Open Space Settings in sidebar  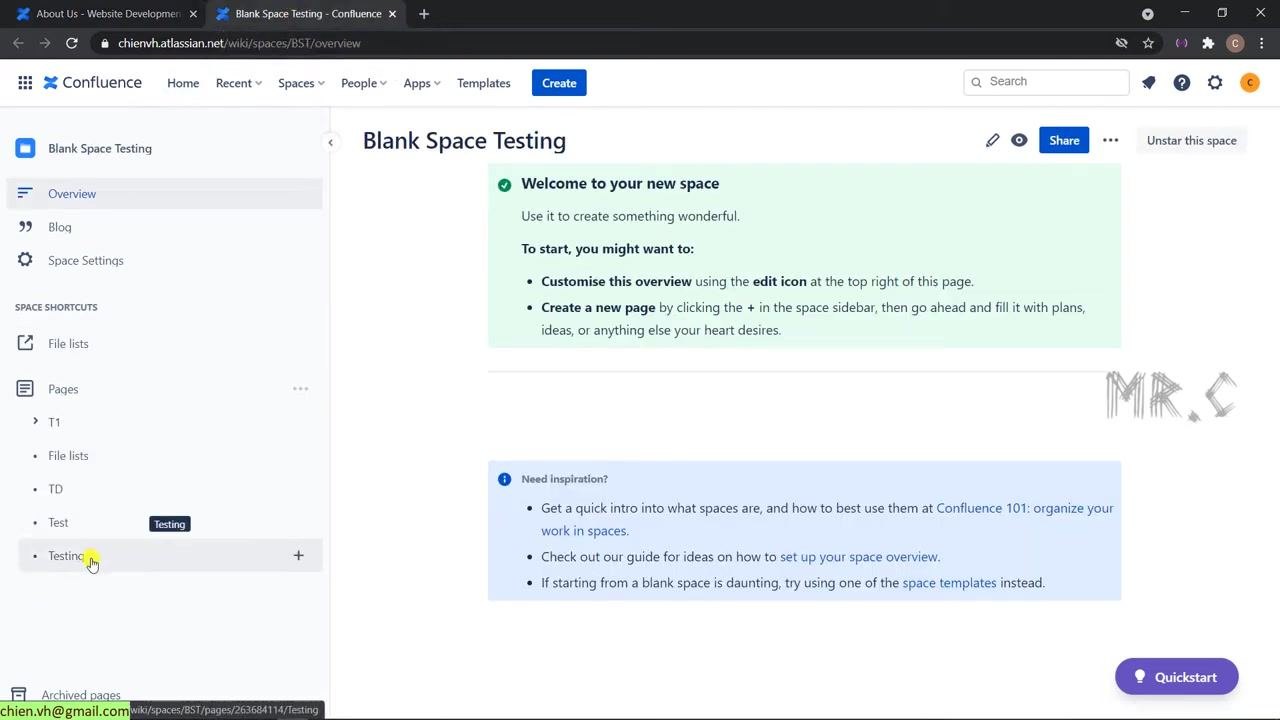(x=165, y=260)
